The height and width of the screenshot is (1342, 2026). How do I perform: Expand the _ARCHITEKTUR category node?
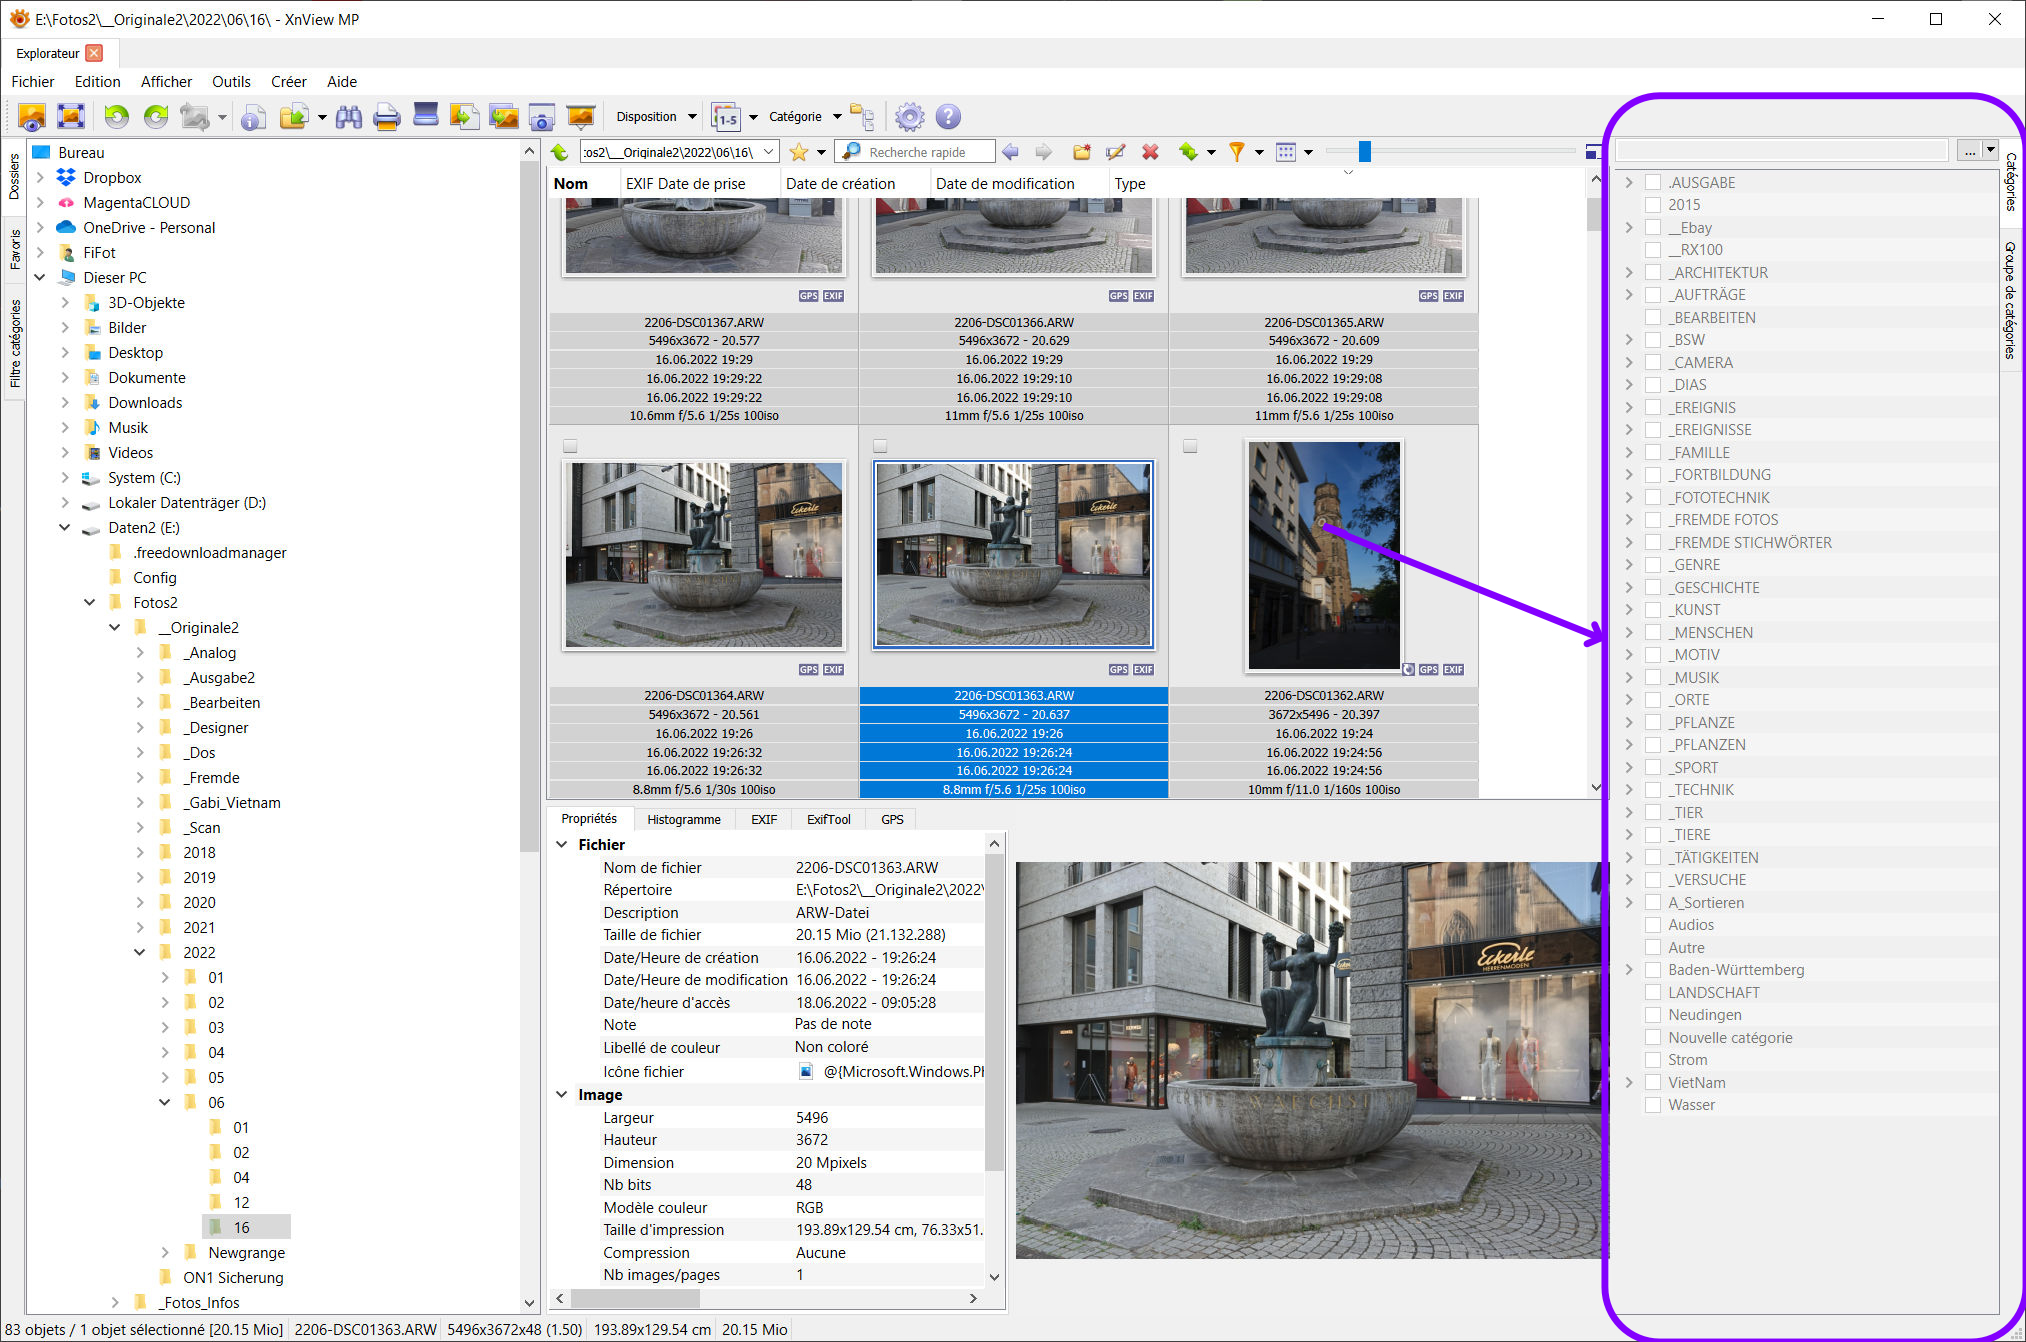1629,272
